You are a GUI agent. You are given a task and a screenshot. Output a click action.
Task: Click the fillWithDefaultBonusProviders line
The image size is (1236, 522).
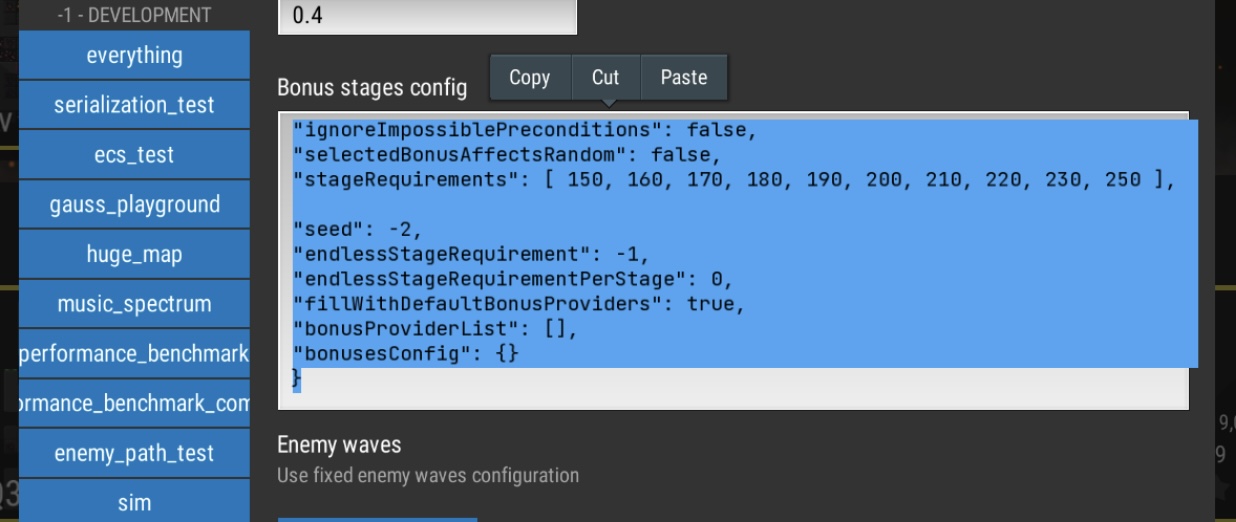pos(518,304)
